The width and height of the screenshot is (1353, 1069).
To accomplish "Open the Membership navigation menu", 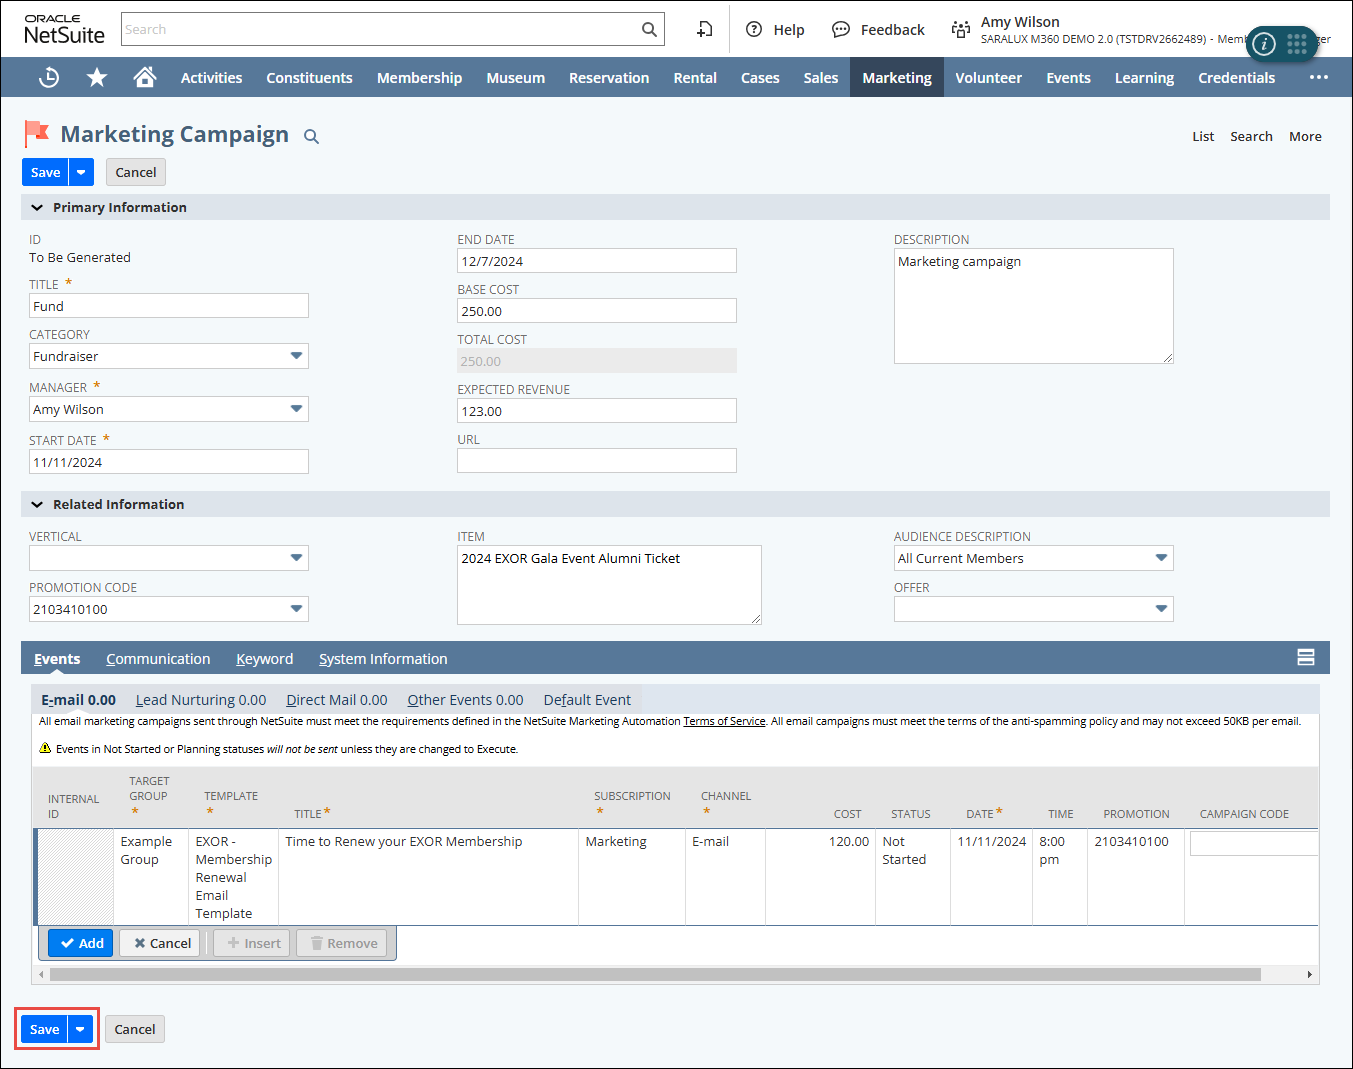I will pyautogui.click(x=419, y=77).
